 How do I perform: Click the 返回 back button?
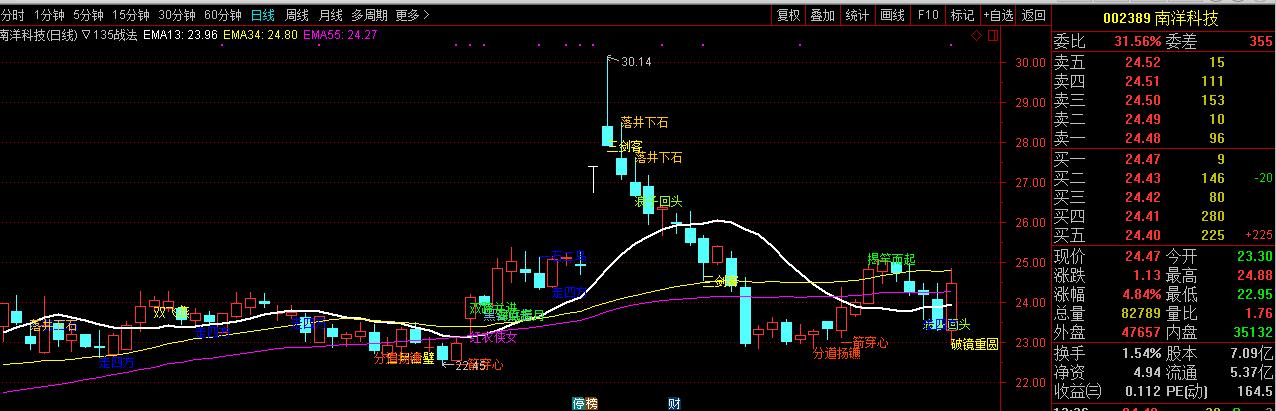tap(1033, 15)
